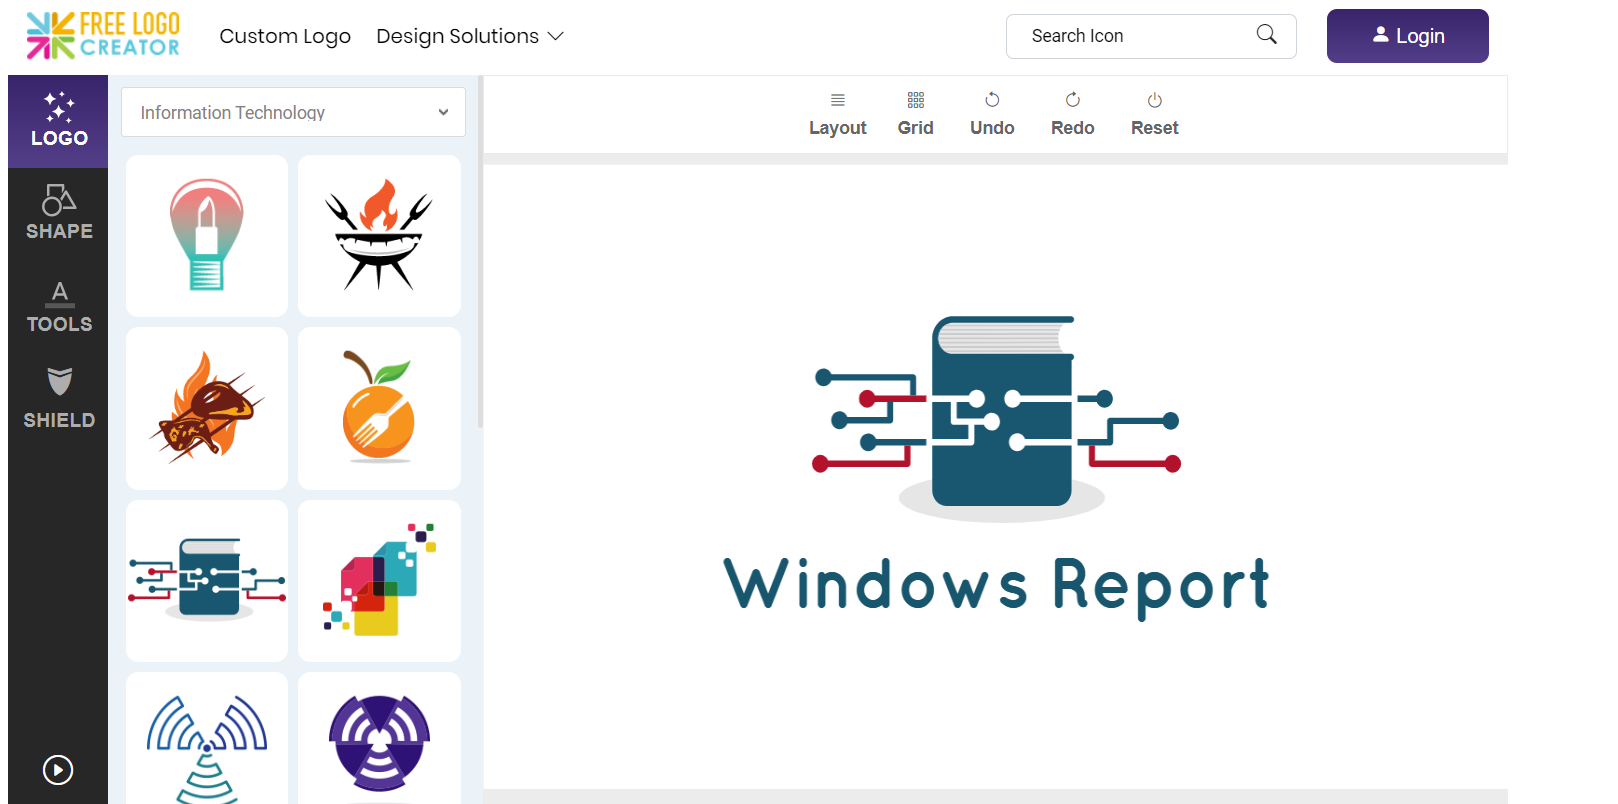
Task: Select the blue wifi signal logo template
Action: (x=207, y=740)
